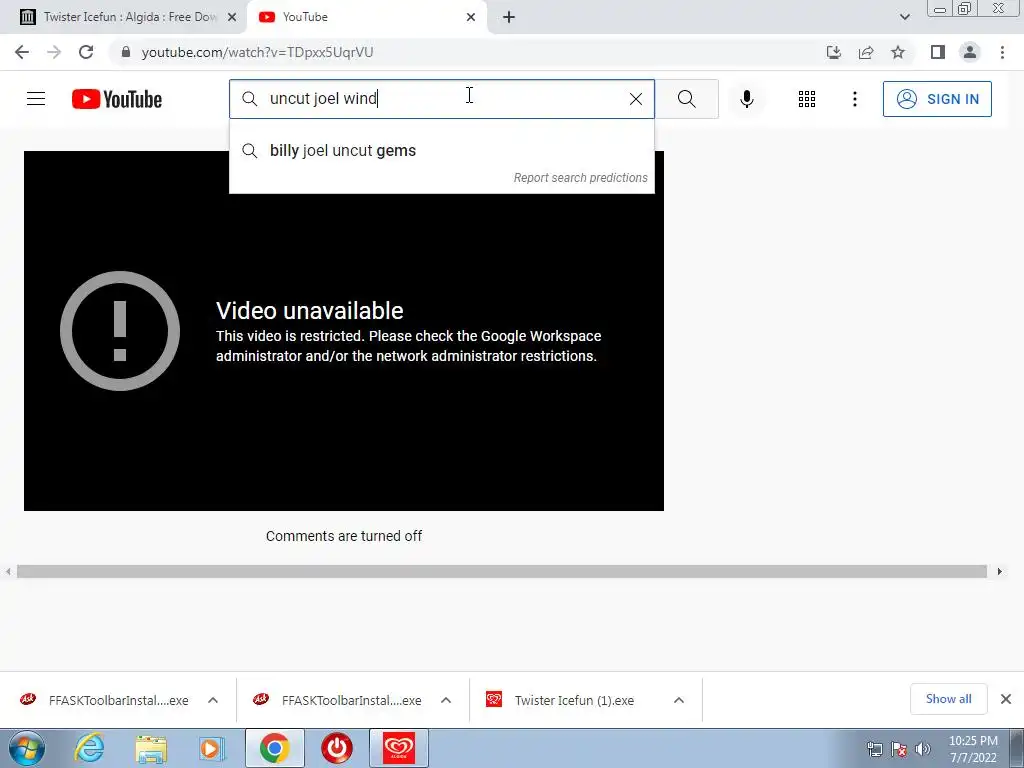Share this page icon
Image resolution: width=1024 pixels, height=768 pixels.
866,52
